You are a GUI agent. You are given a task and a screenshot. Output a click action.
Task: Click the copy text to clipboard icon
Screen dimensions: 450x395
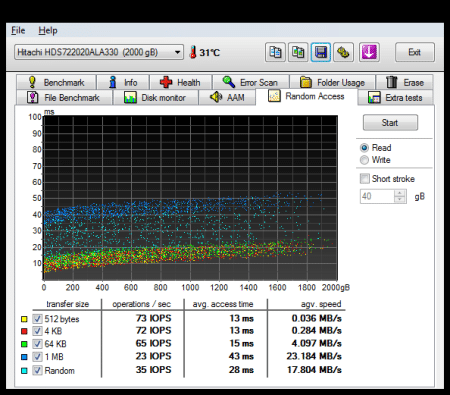pyautogui.click(x=275, y=52)
